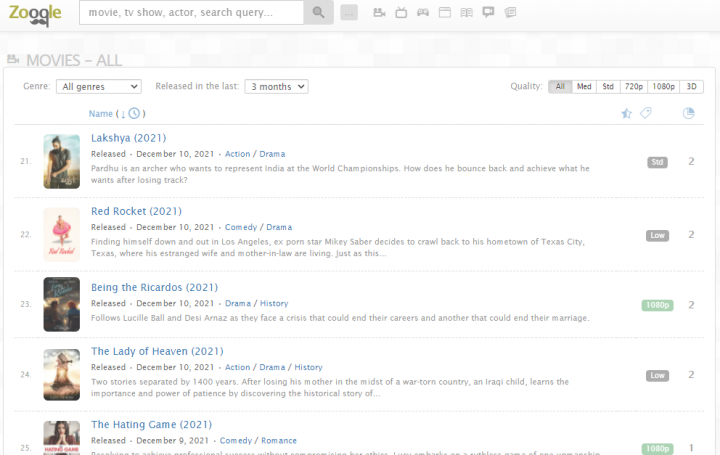Choose the Std quality tab
Viewport: 720px width, 455px height.
point(608,87)
